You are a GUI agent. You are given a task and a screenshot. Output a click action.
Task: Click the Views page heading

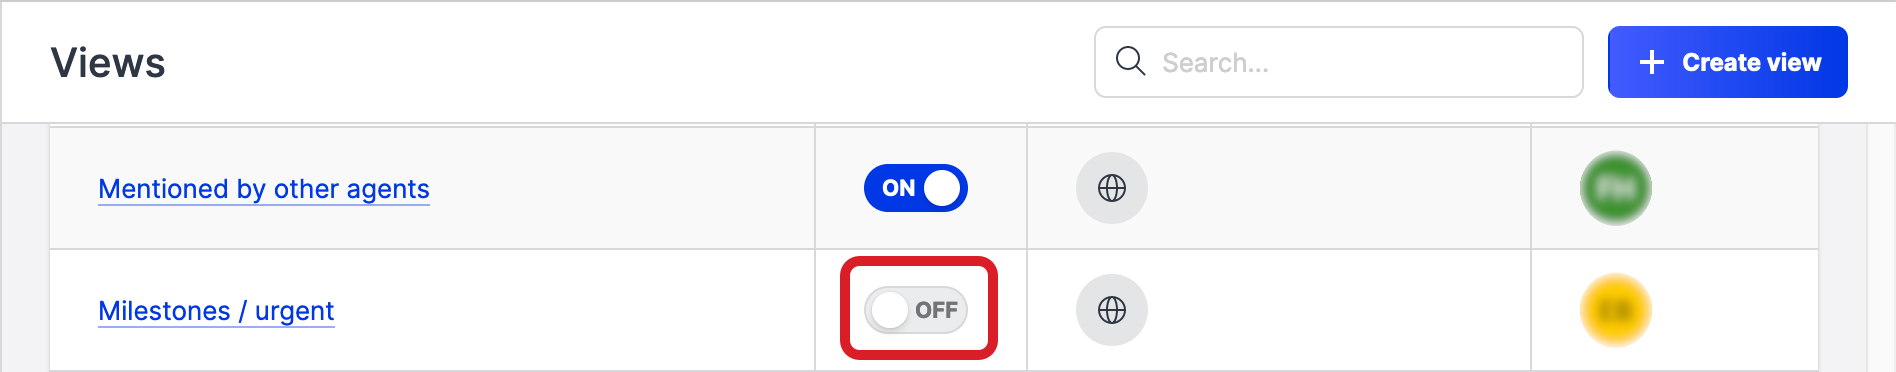point(108,62)
